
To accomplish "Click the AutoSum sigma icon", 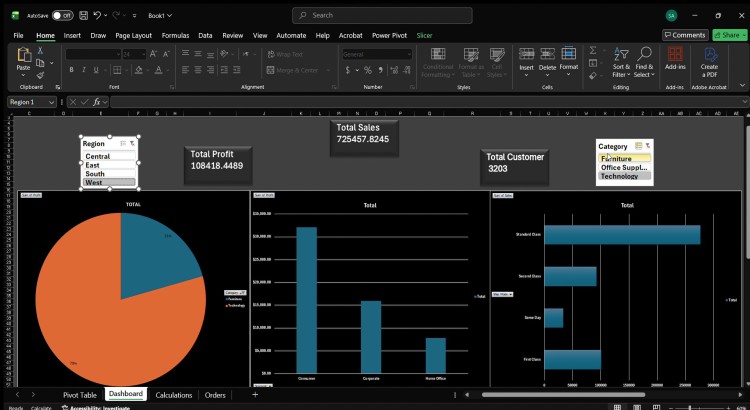I will 593,50.
